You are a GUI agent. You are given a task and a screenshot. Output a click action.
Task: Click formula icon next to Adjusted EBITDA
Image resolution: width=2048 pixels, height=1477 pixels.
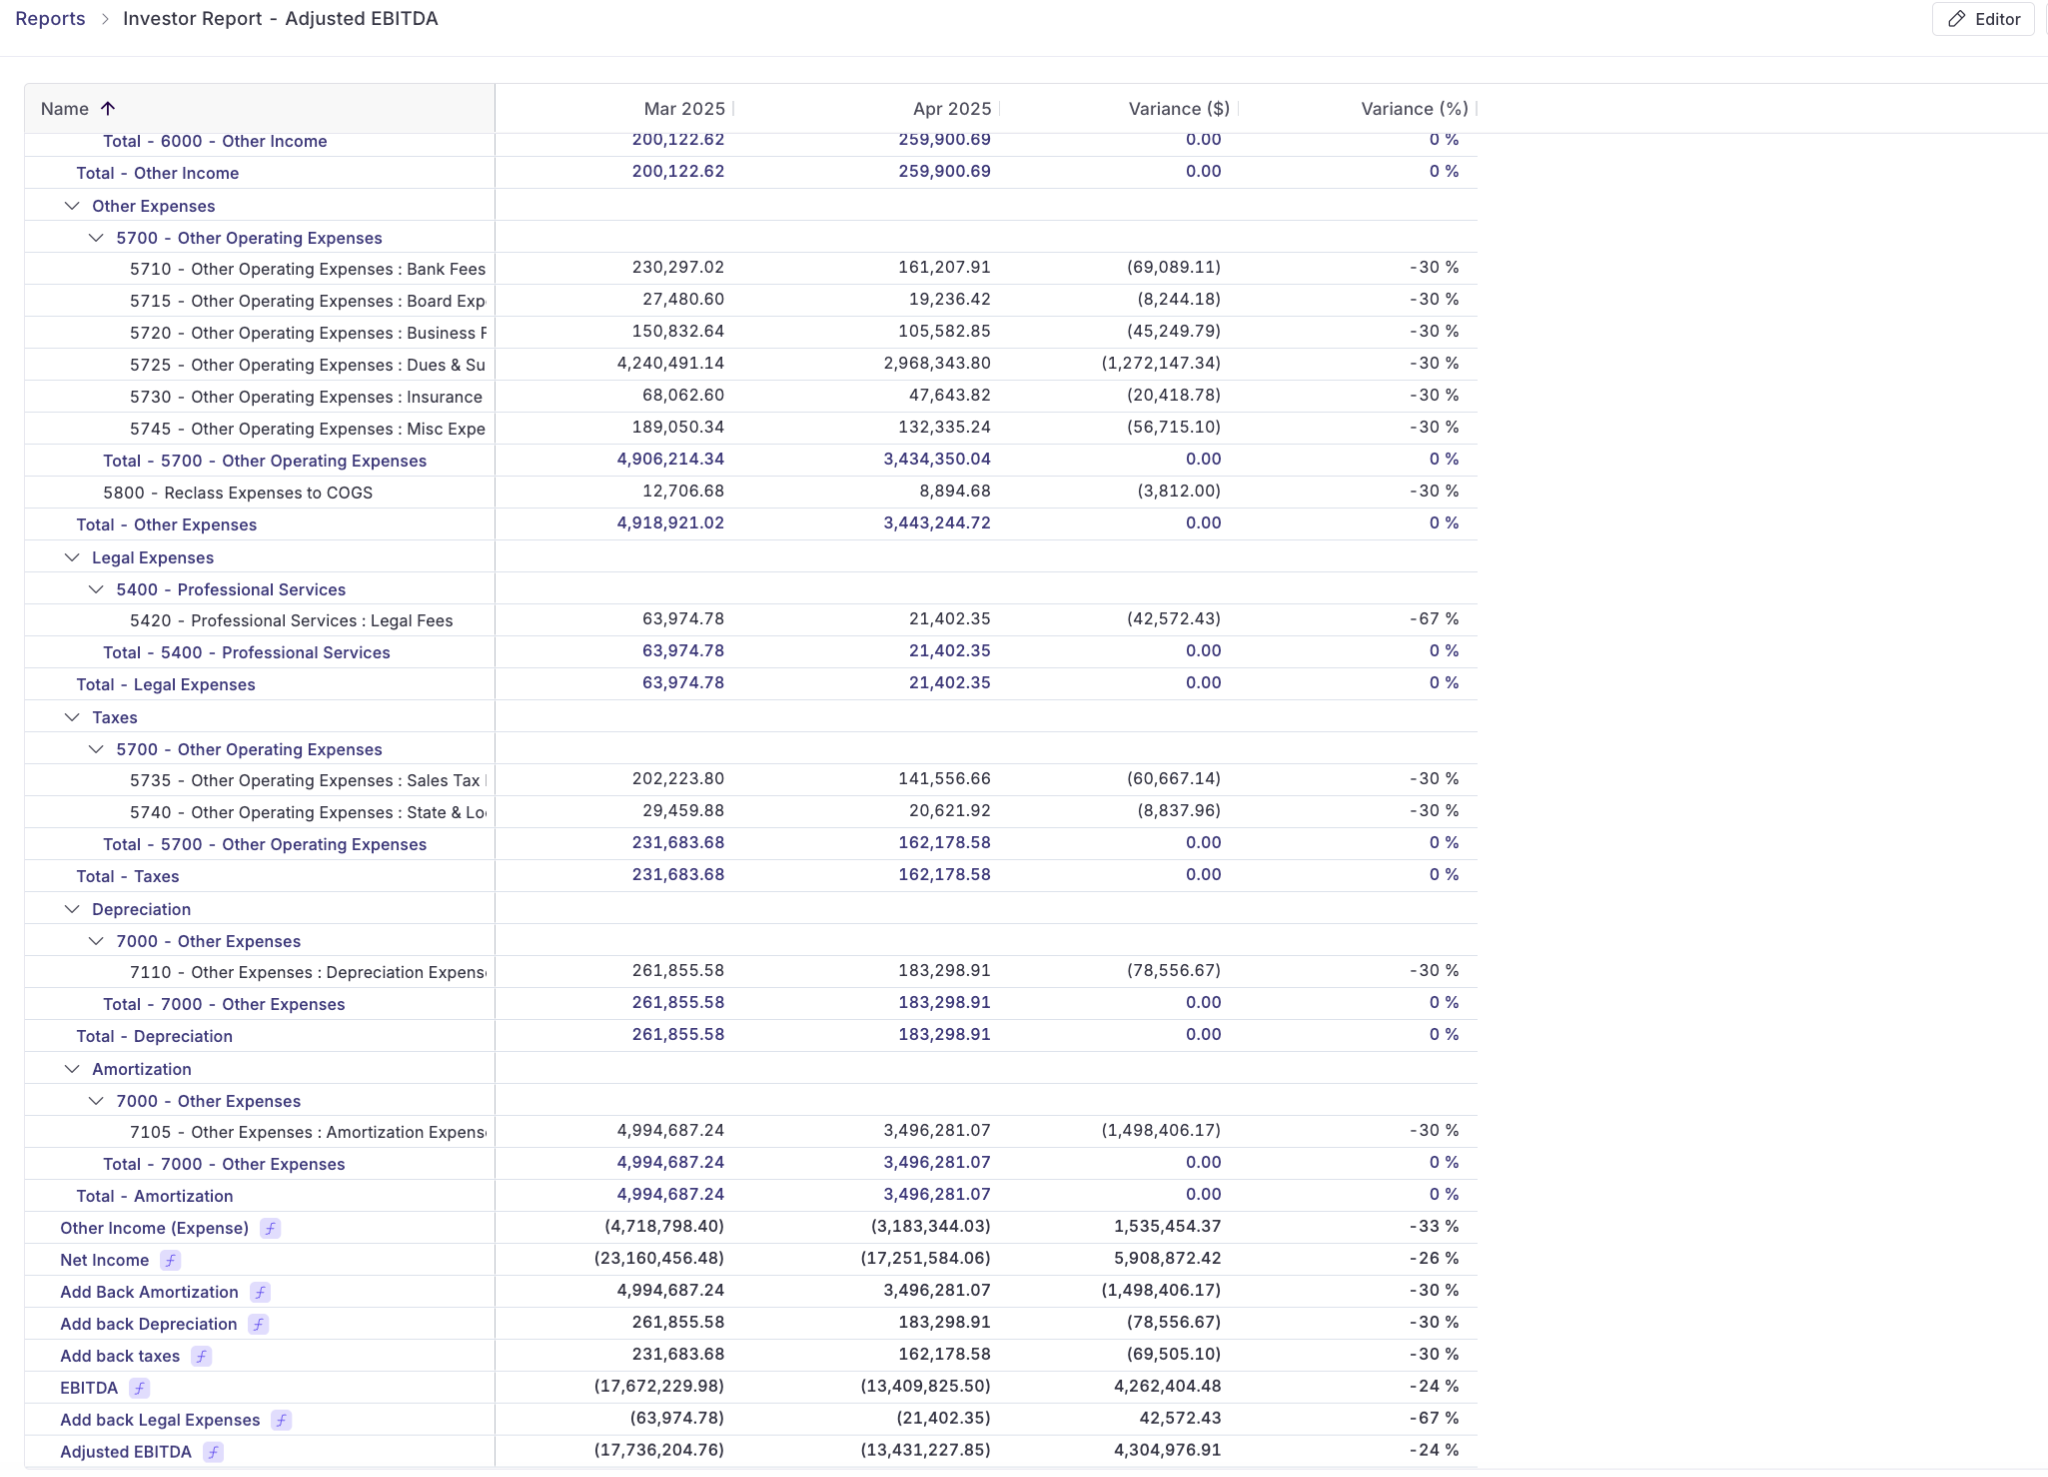[213, 1452]
